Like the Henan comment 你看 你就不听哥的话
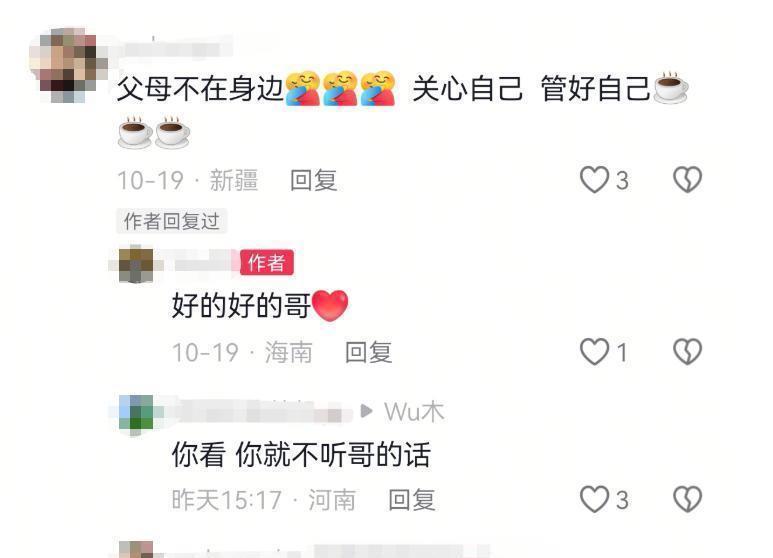The image size is (773, 558). click(x=595, y=499)
